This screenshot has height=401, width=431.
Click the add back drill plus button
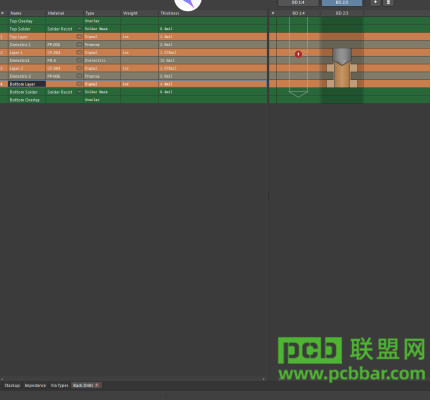tap(375, 2)
